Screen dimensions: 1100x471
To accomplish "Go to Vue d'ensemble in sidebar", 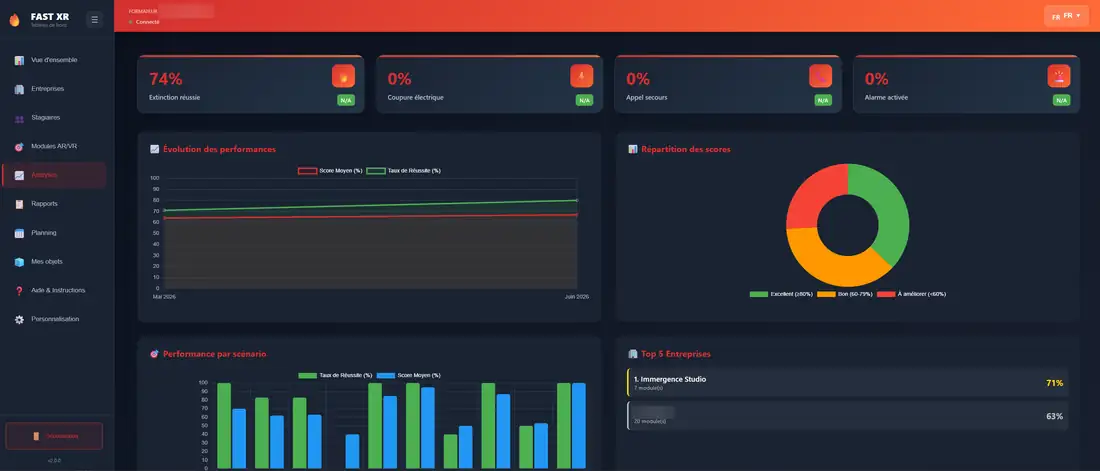I will (54, 60).
